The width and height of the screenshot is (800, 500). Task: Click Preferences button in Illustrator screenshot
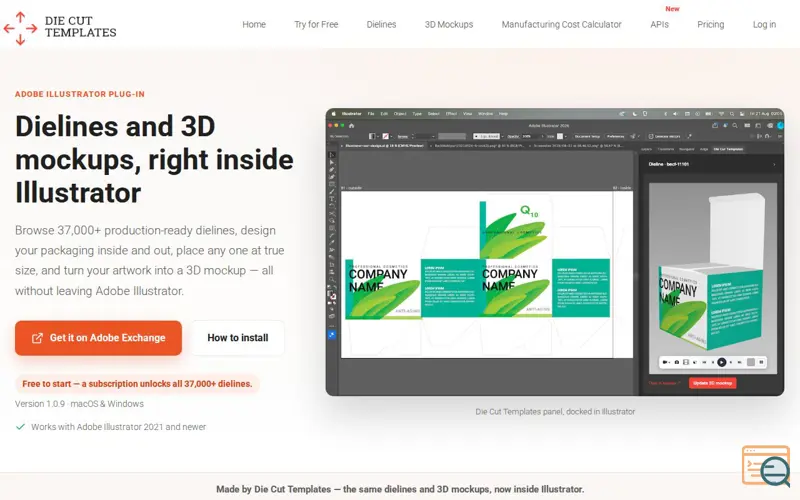[615, 136]
